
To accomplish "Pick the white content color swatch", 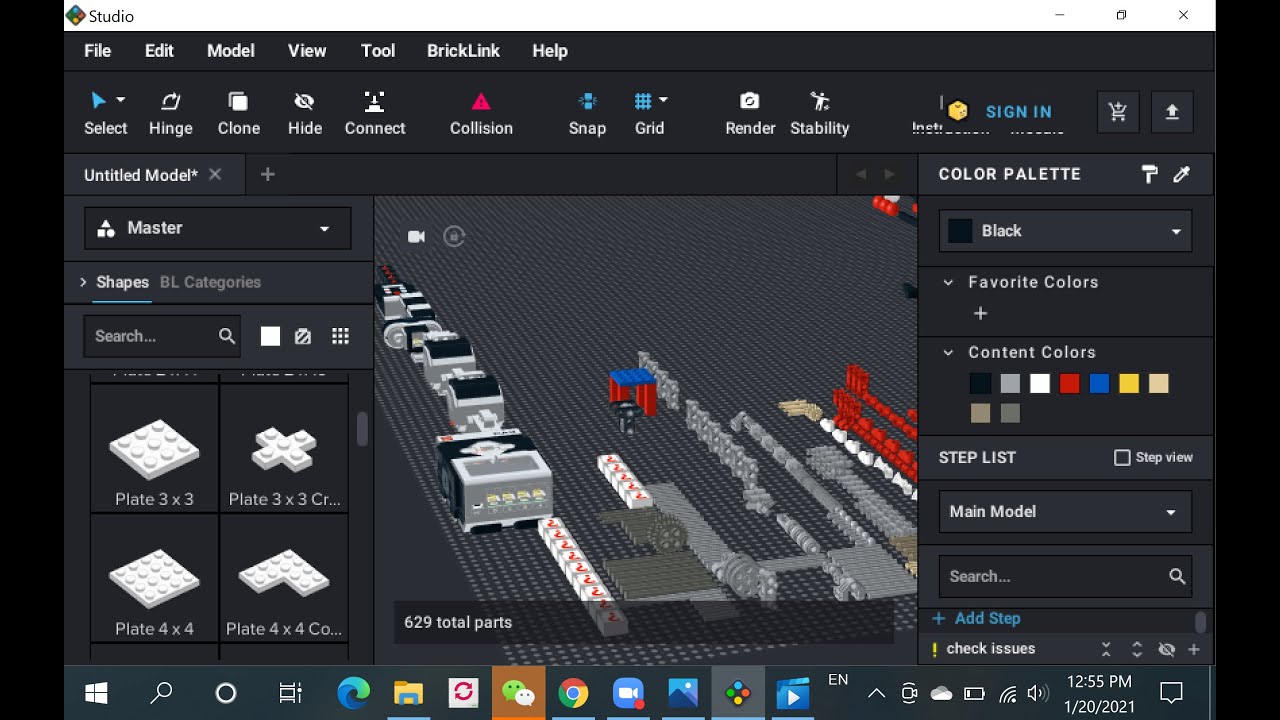I will (1040, 384).
